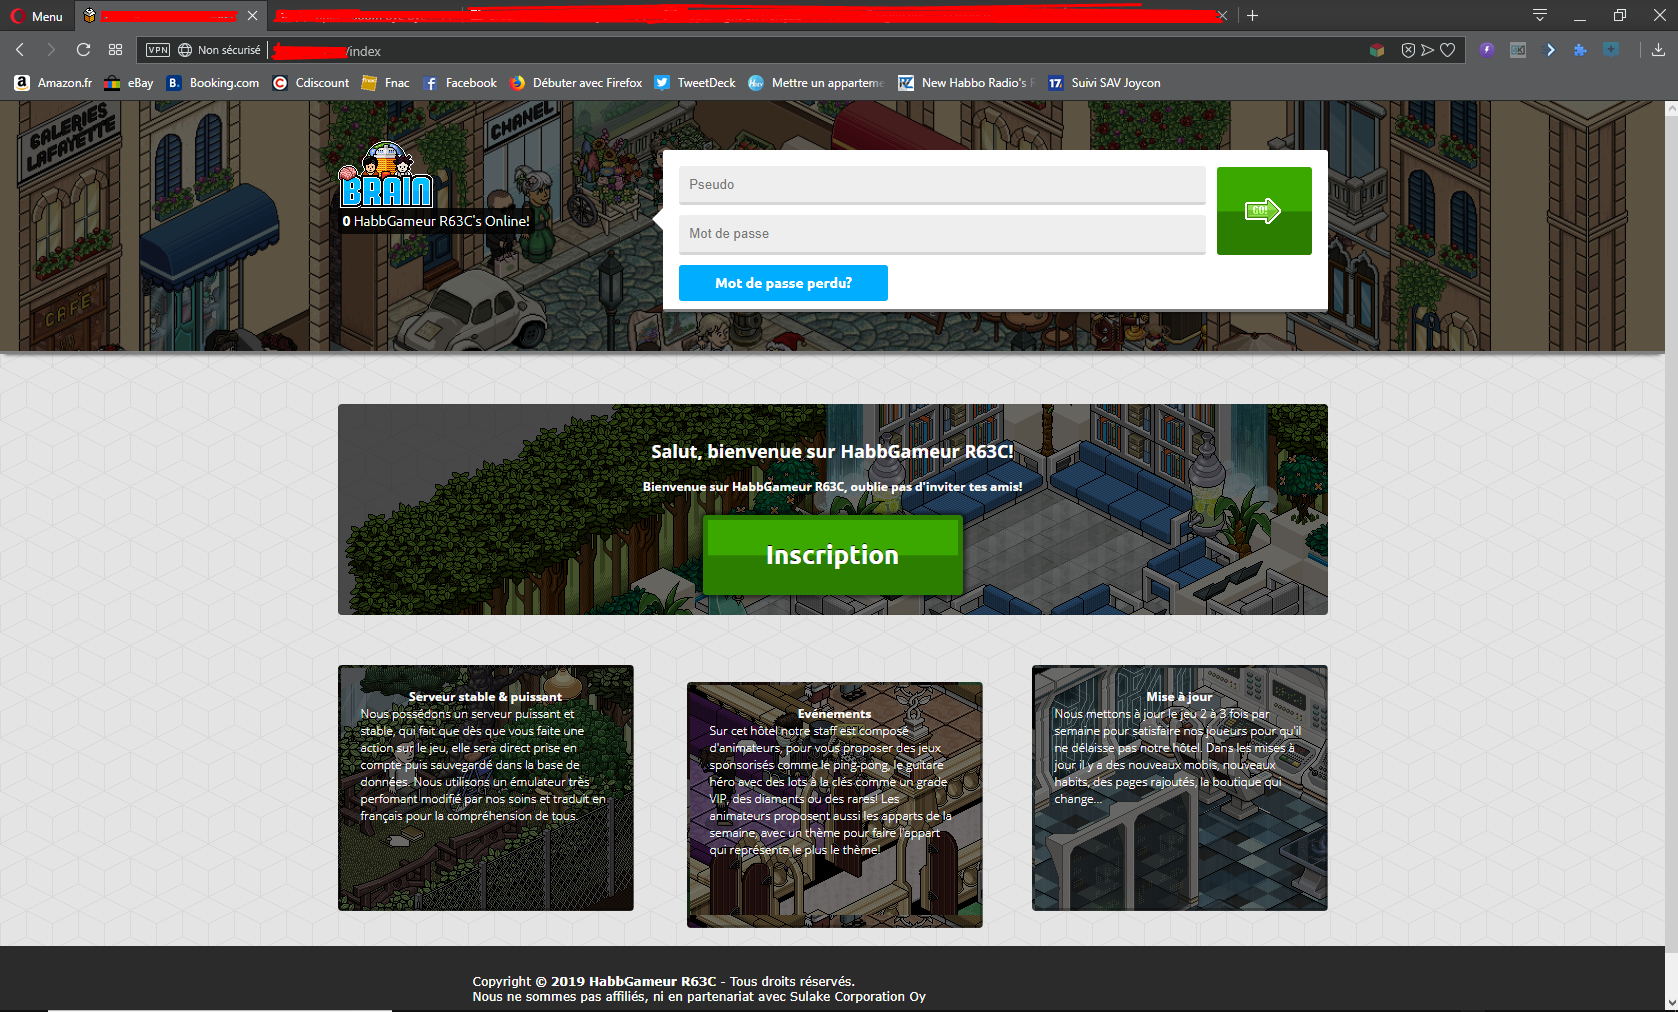Open the Speed Dial start page
The width and height of the screenshot is (1678, 1012).
click(x=115, y=50)
